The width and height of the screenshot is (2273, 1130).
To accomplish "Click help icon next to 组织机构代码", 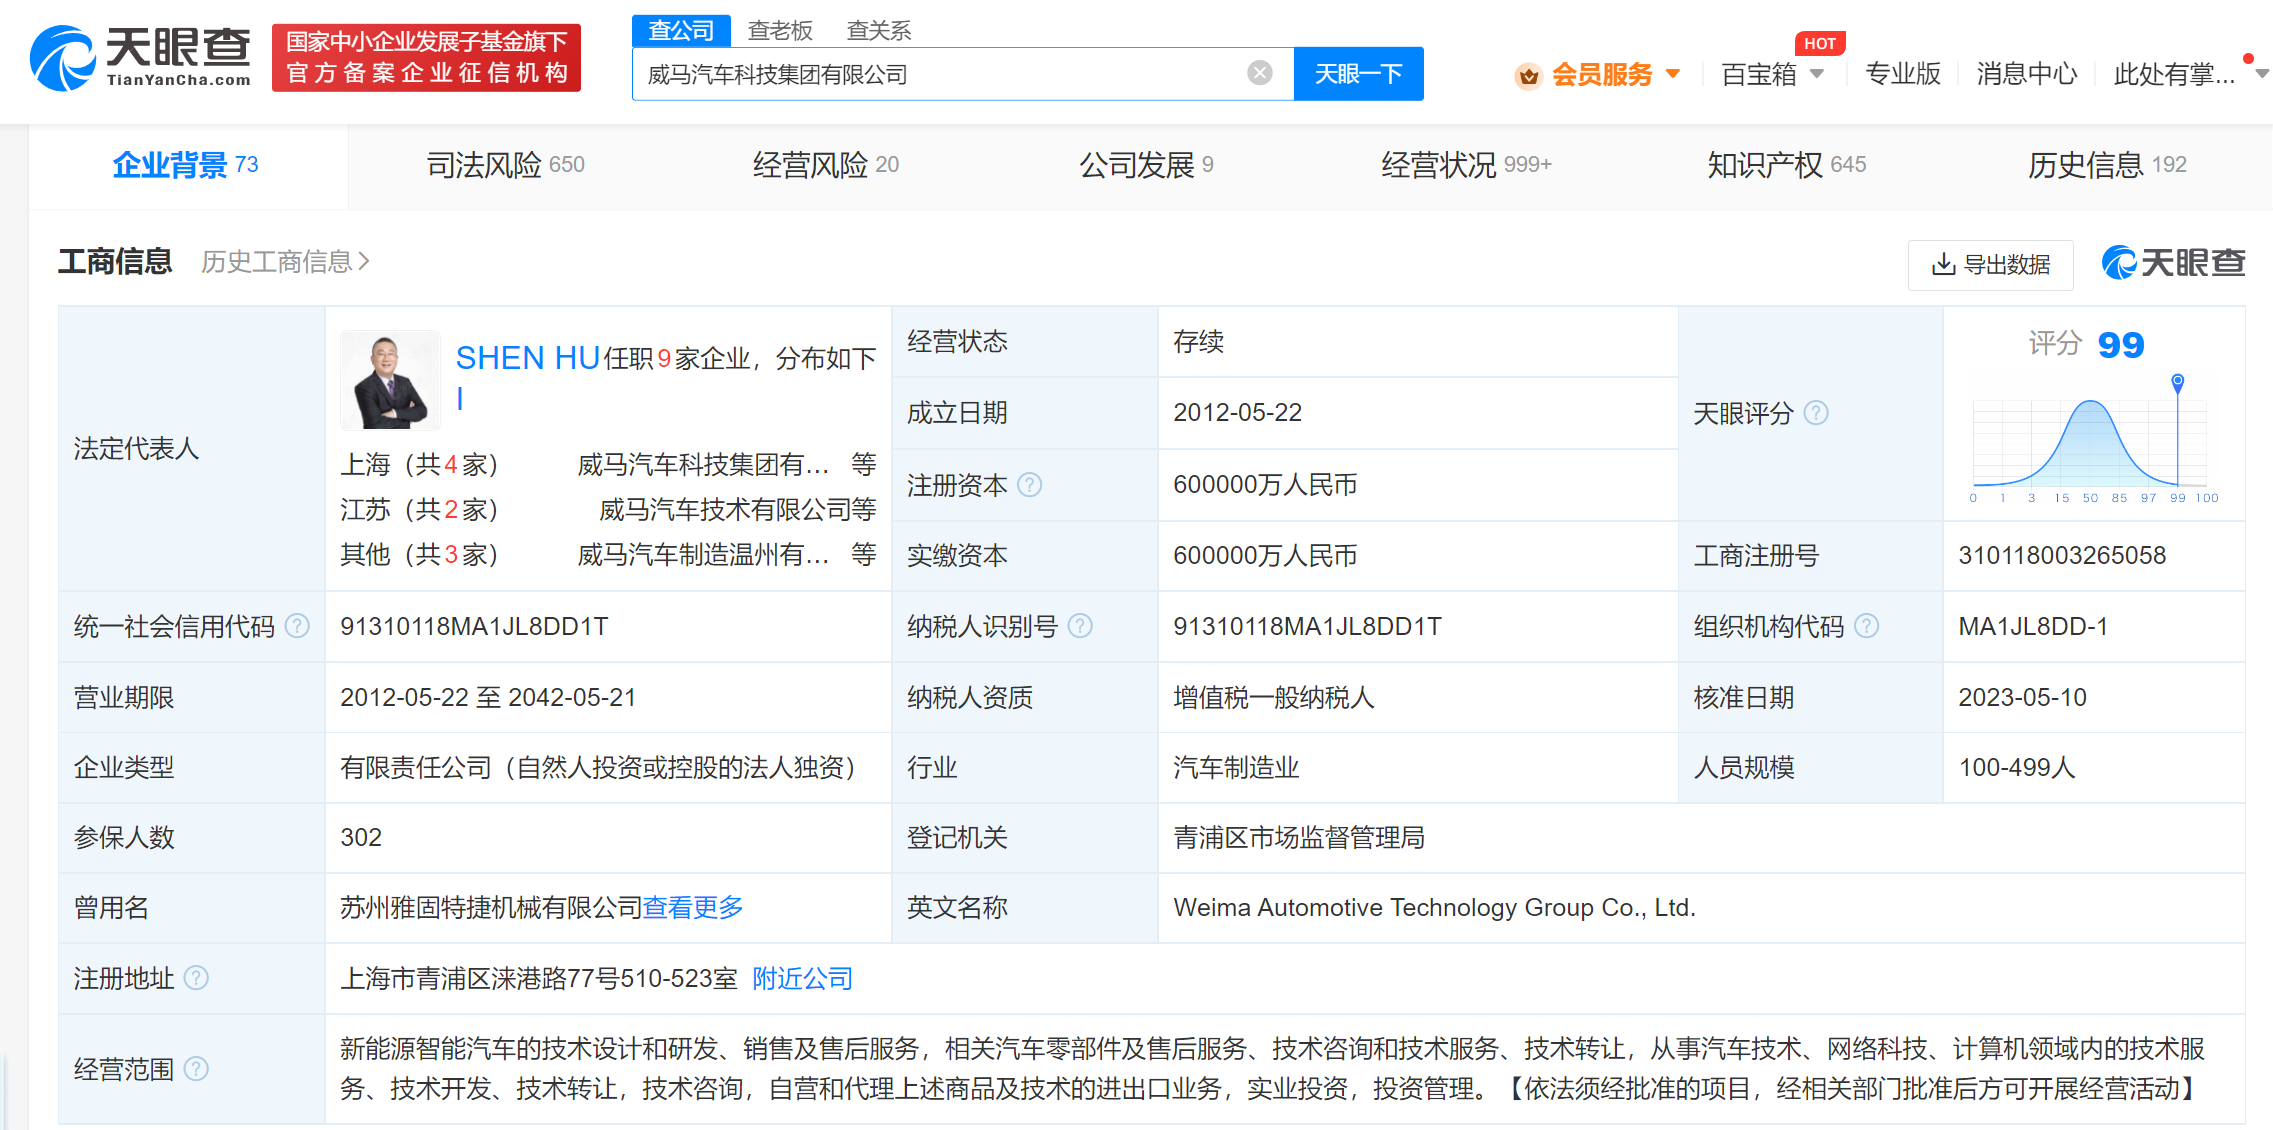I will pyautogui.click(x=1866, y=626).
